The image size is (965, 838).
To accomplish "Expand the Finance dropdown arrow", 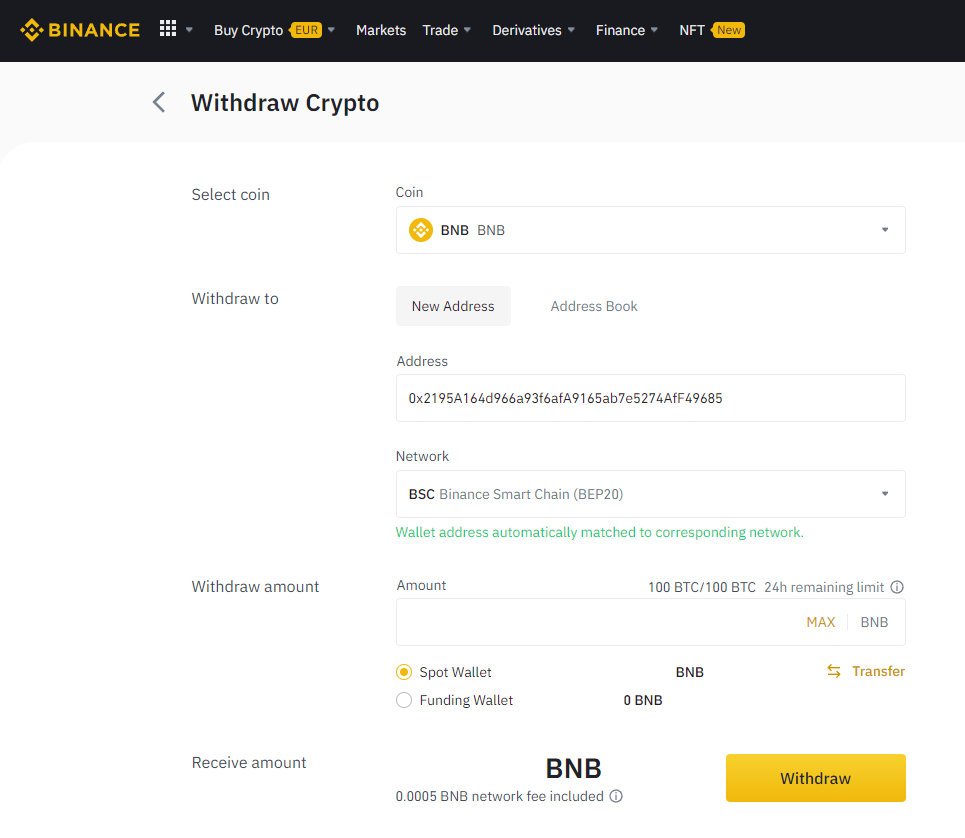I will coord(654,30).
